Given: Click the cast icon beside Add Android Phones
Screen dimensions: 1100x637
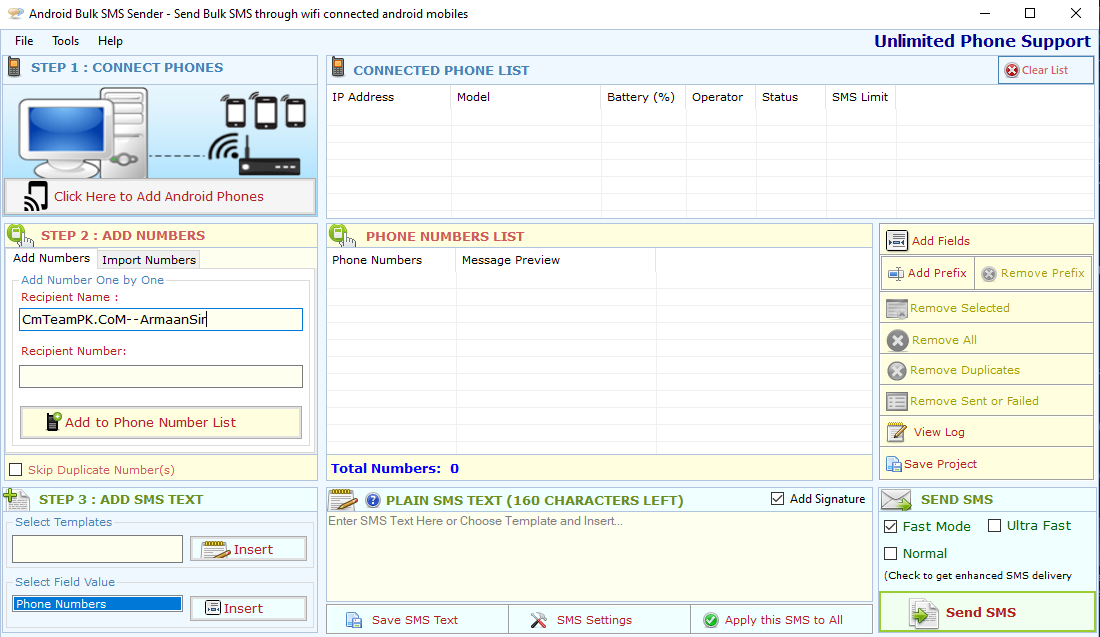Looking at the screenshot, I should pos(36,196).
